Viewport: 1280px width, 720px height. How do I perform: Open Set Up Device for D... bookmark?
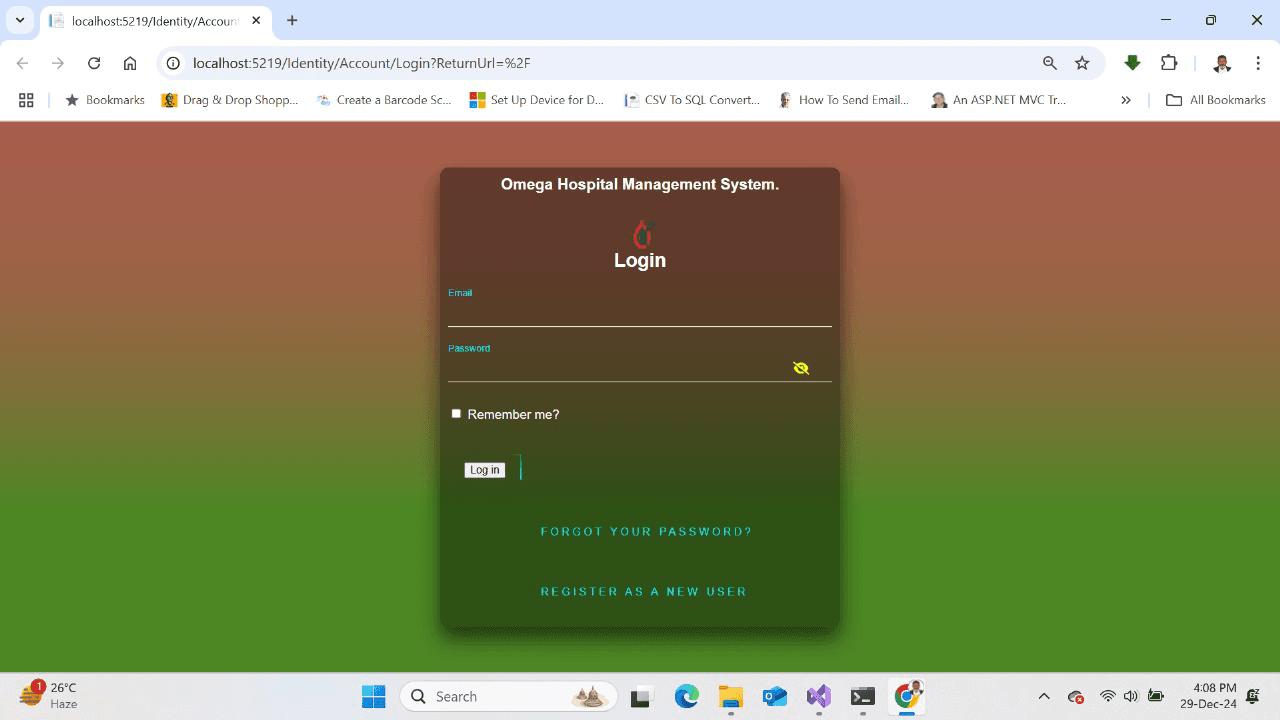click(x=538, y=100)
